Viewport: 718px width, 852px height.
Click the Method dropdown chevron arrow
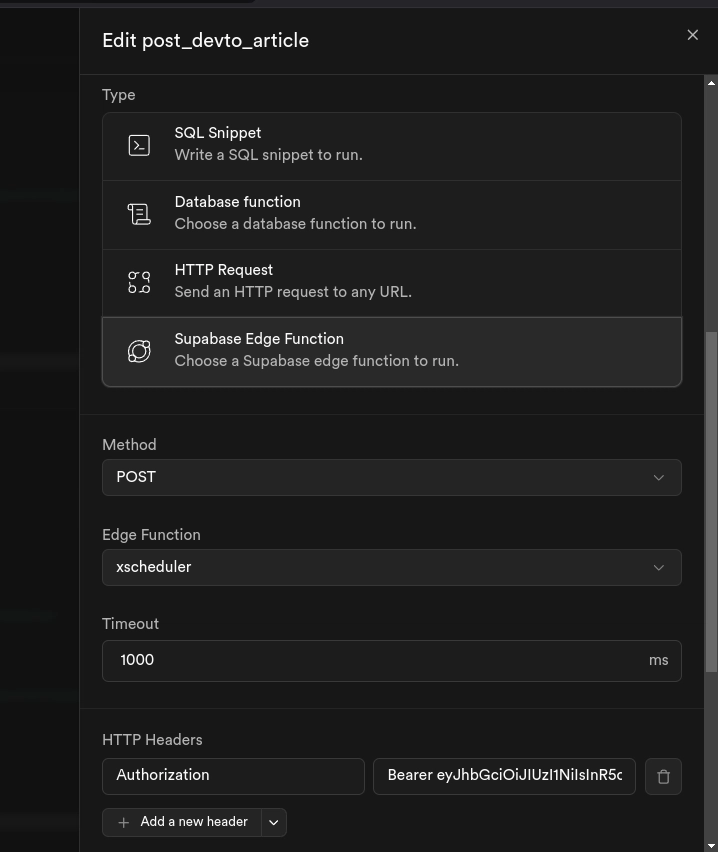click(x=658, y=478)
